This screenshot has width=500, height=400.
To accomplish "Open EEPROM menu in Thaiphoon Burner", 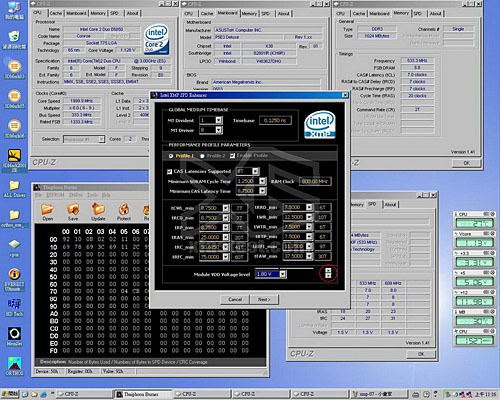I will point(55,195).
